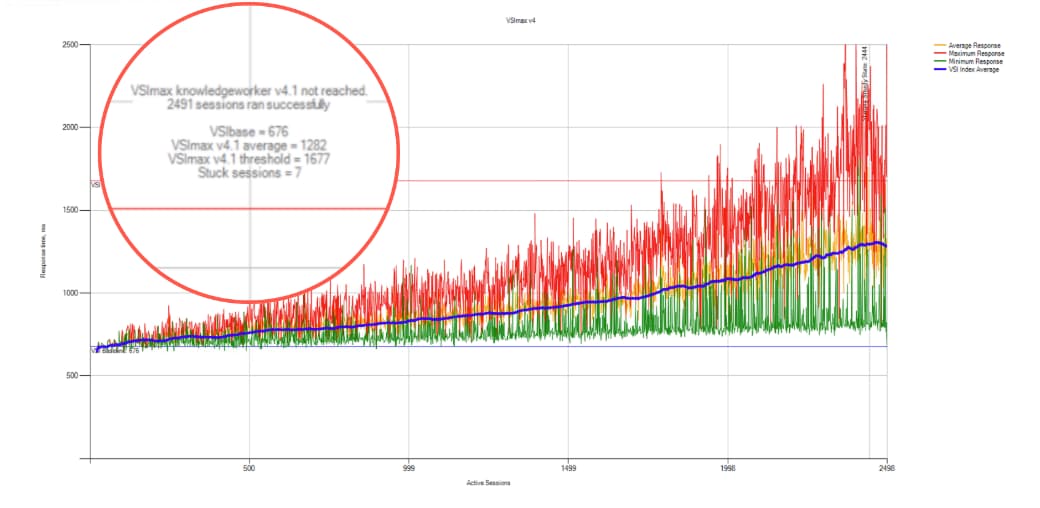The image size is (1040, 508).
Task: Click the 'VSImax v4.1 average = 1282' text
Action: coord(249,145)
